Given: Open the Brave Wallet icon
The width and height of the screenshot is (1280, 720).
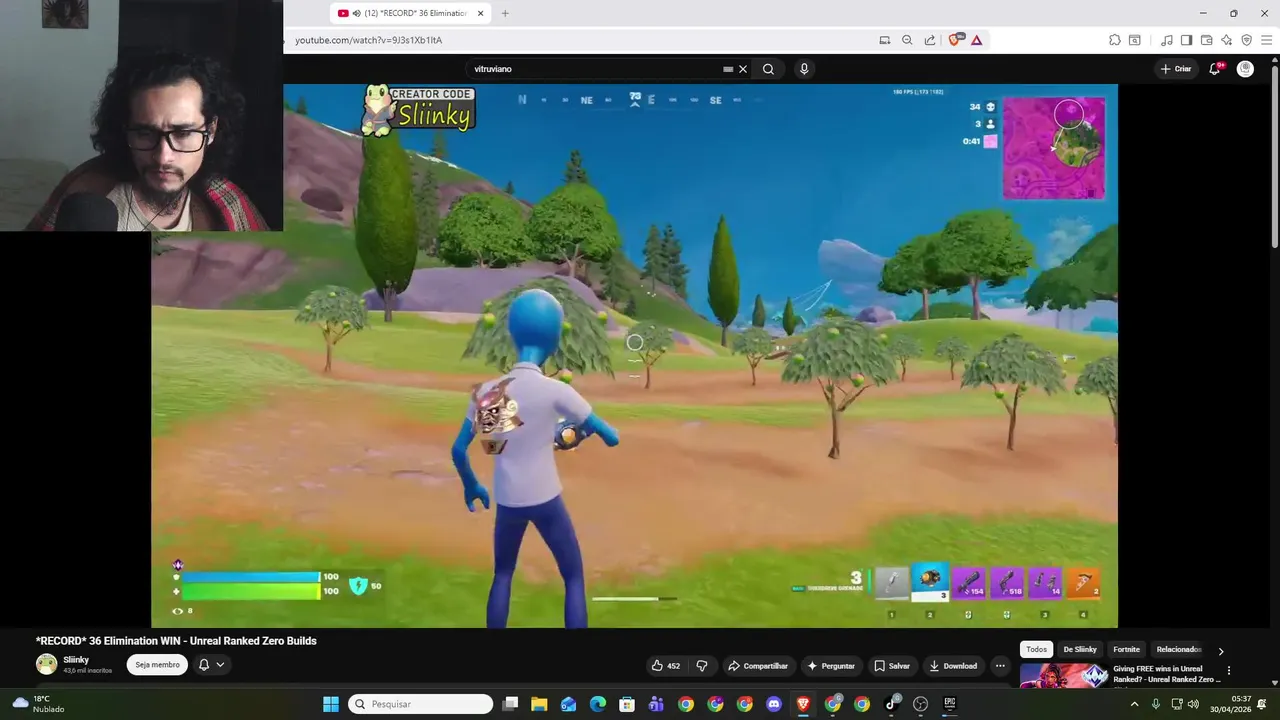Looking at the screenshot, I should [1206, 40].
